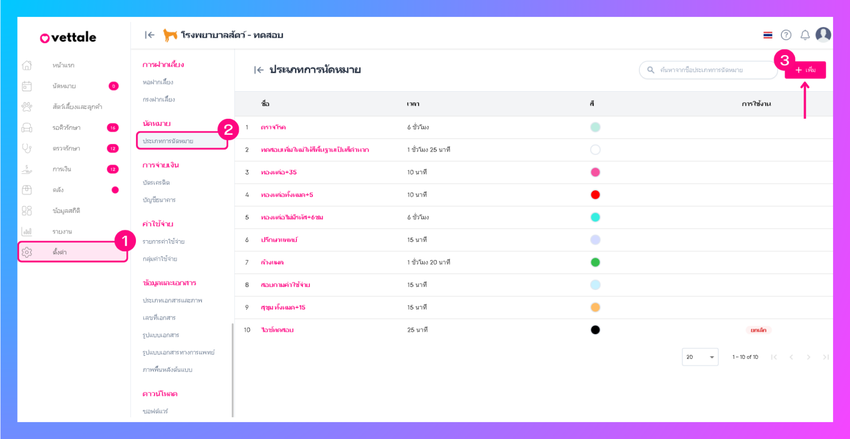Open ปรึกษาแพทย์ appointment type in row 6

[x=279, y=240]
